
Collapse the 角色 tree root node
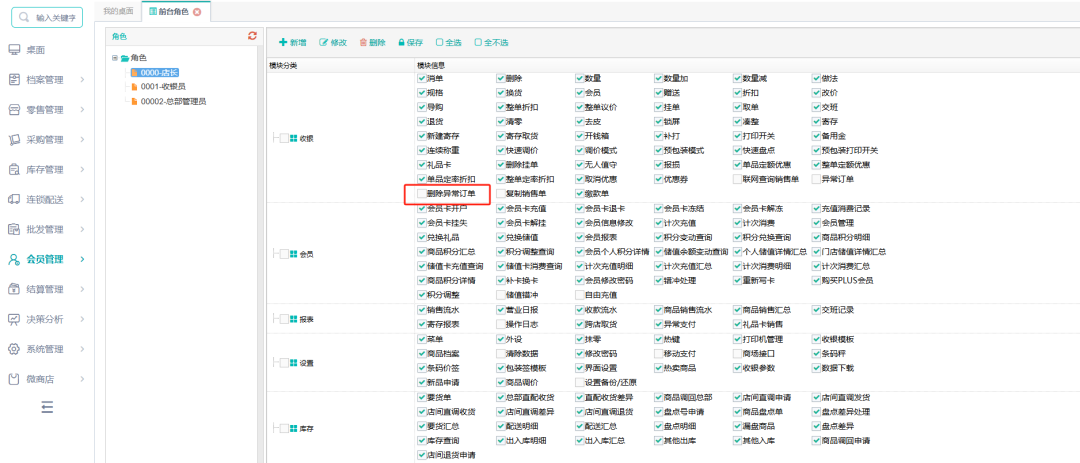(x=114, y=58)
